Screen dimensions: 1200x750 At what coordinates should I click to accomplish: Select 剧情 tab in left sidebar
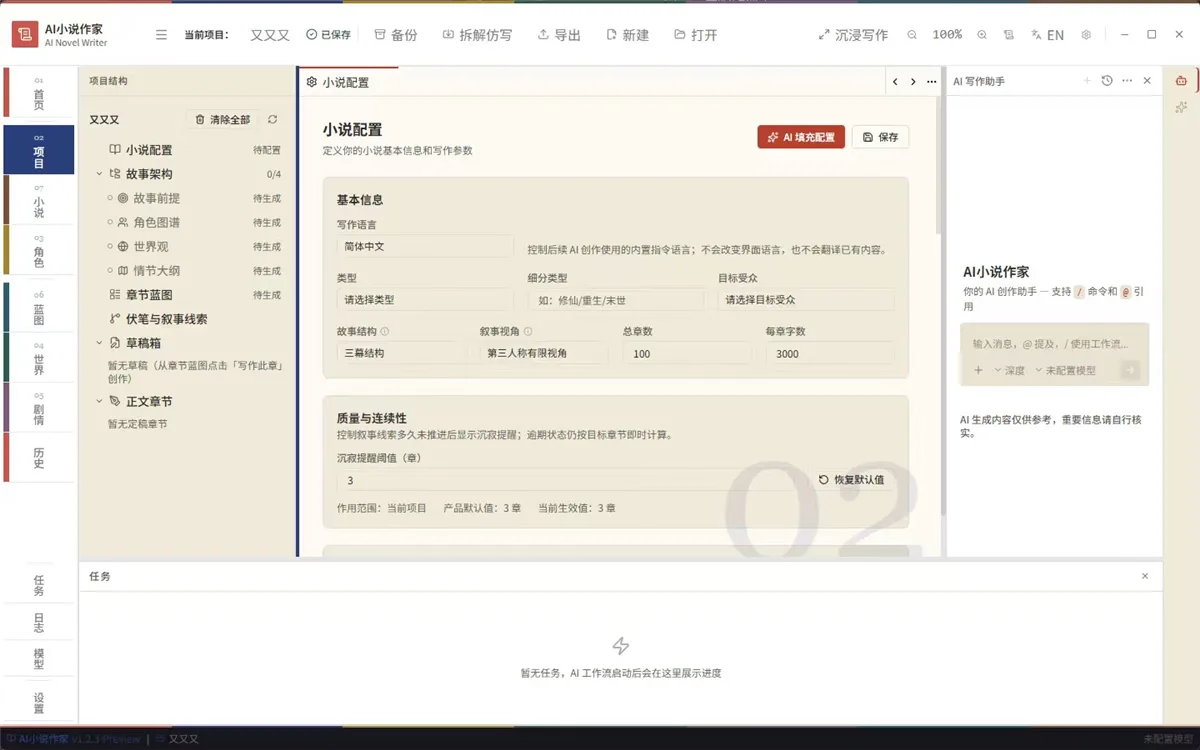pos(39,407)
